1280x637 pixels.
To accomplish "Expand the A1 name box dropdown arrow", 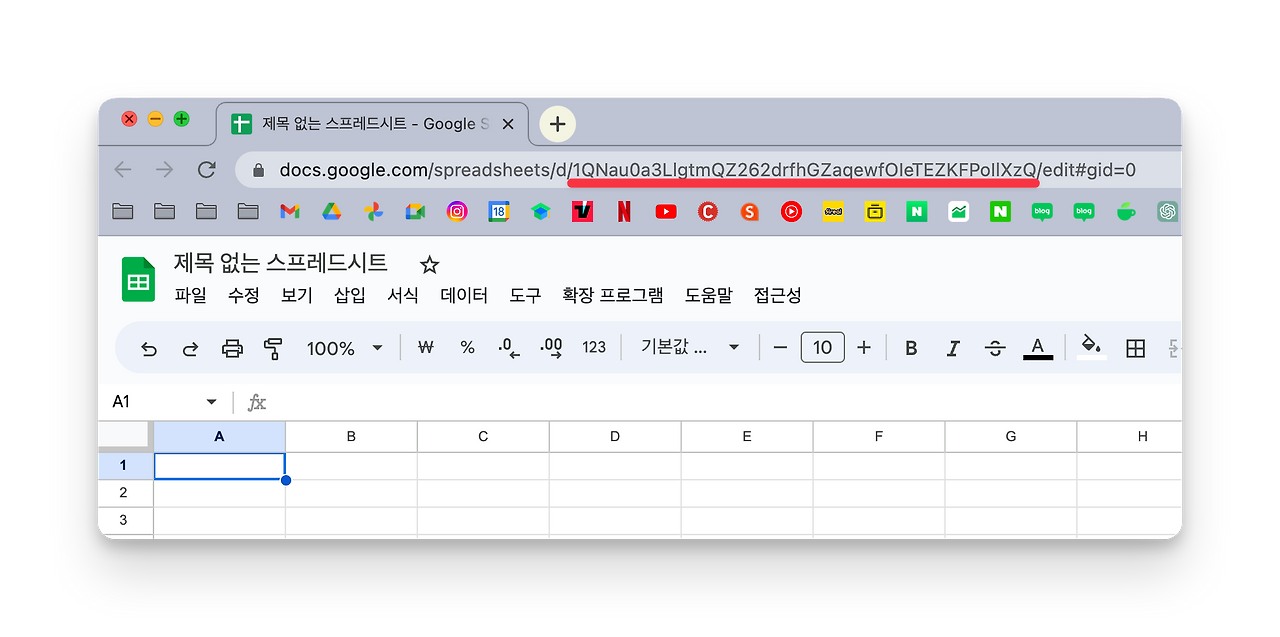I will click(x=211, y=402).
